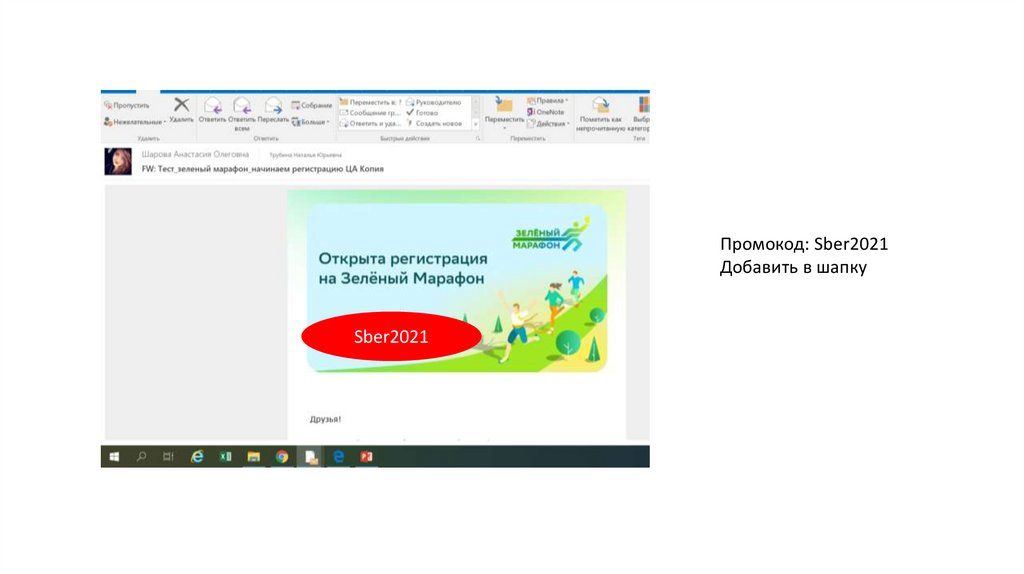Viewport: 1024px width, 574px height.
Task: Select the Outlook message taskbar icon
Action: [311, 456]
